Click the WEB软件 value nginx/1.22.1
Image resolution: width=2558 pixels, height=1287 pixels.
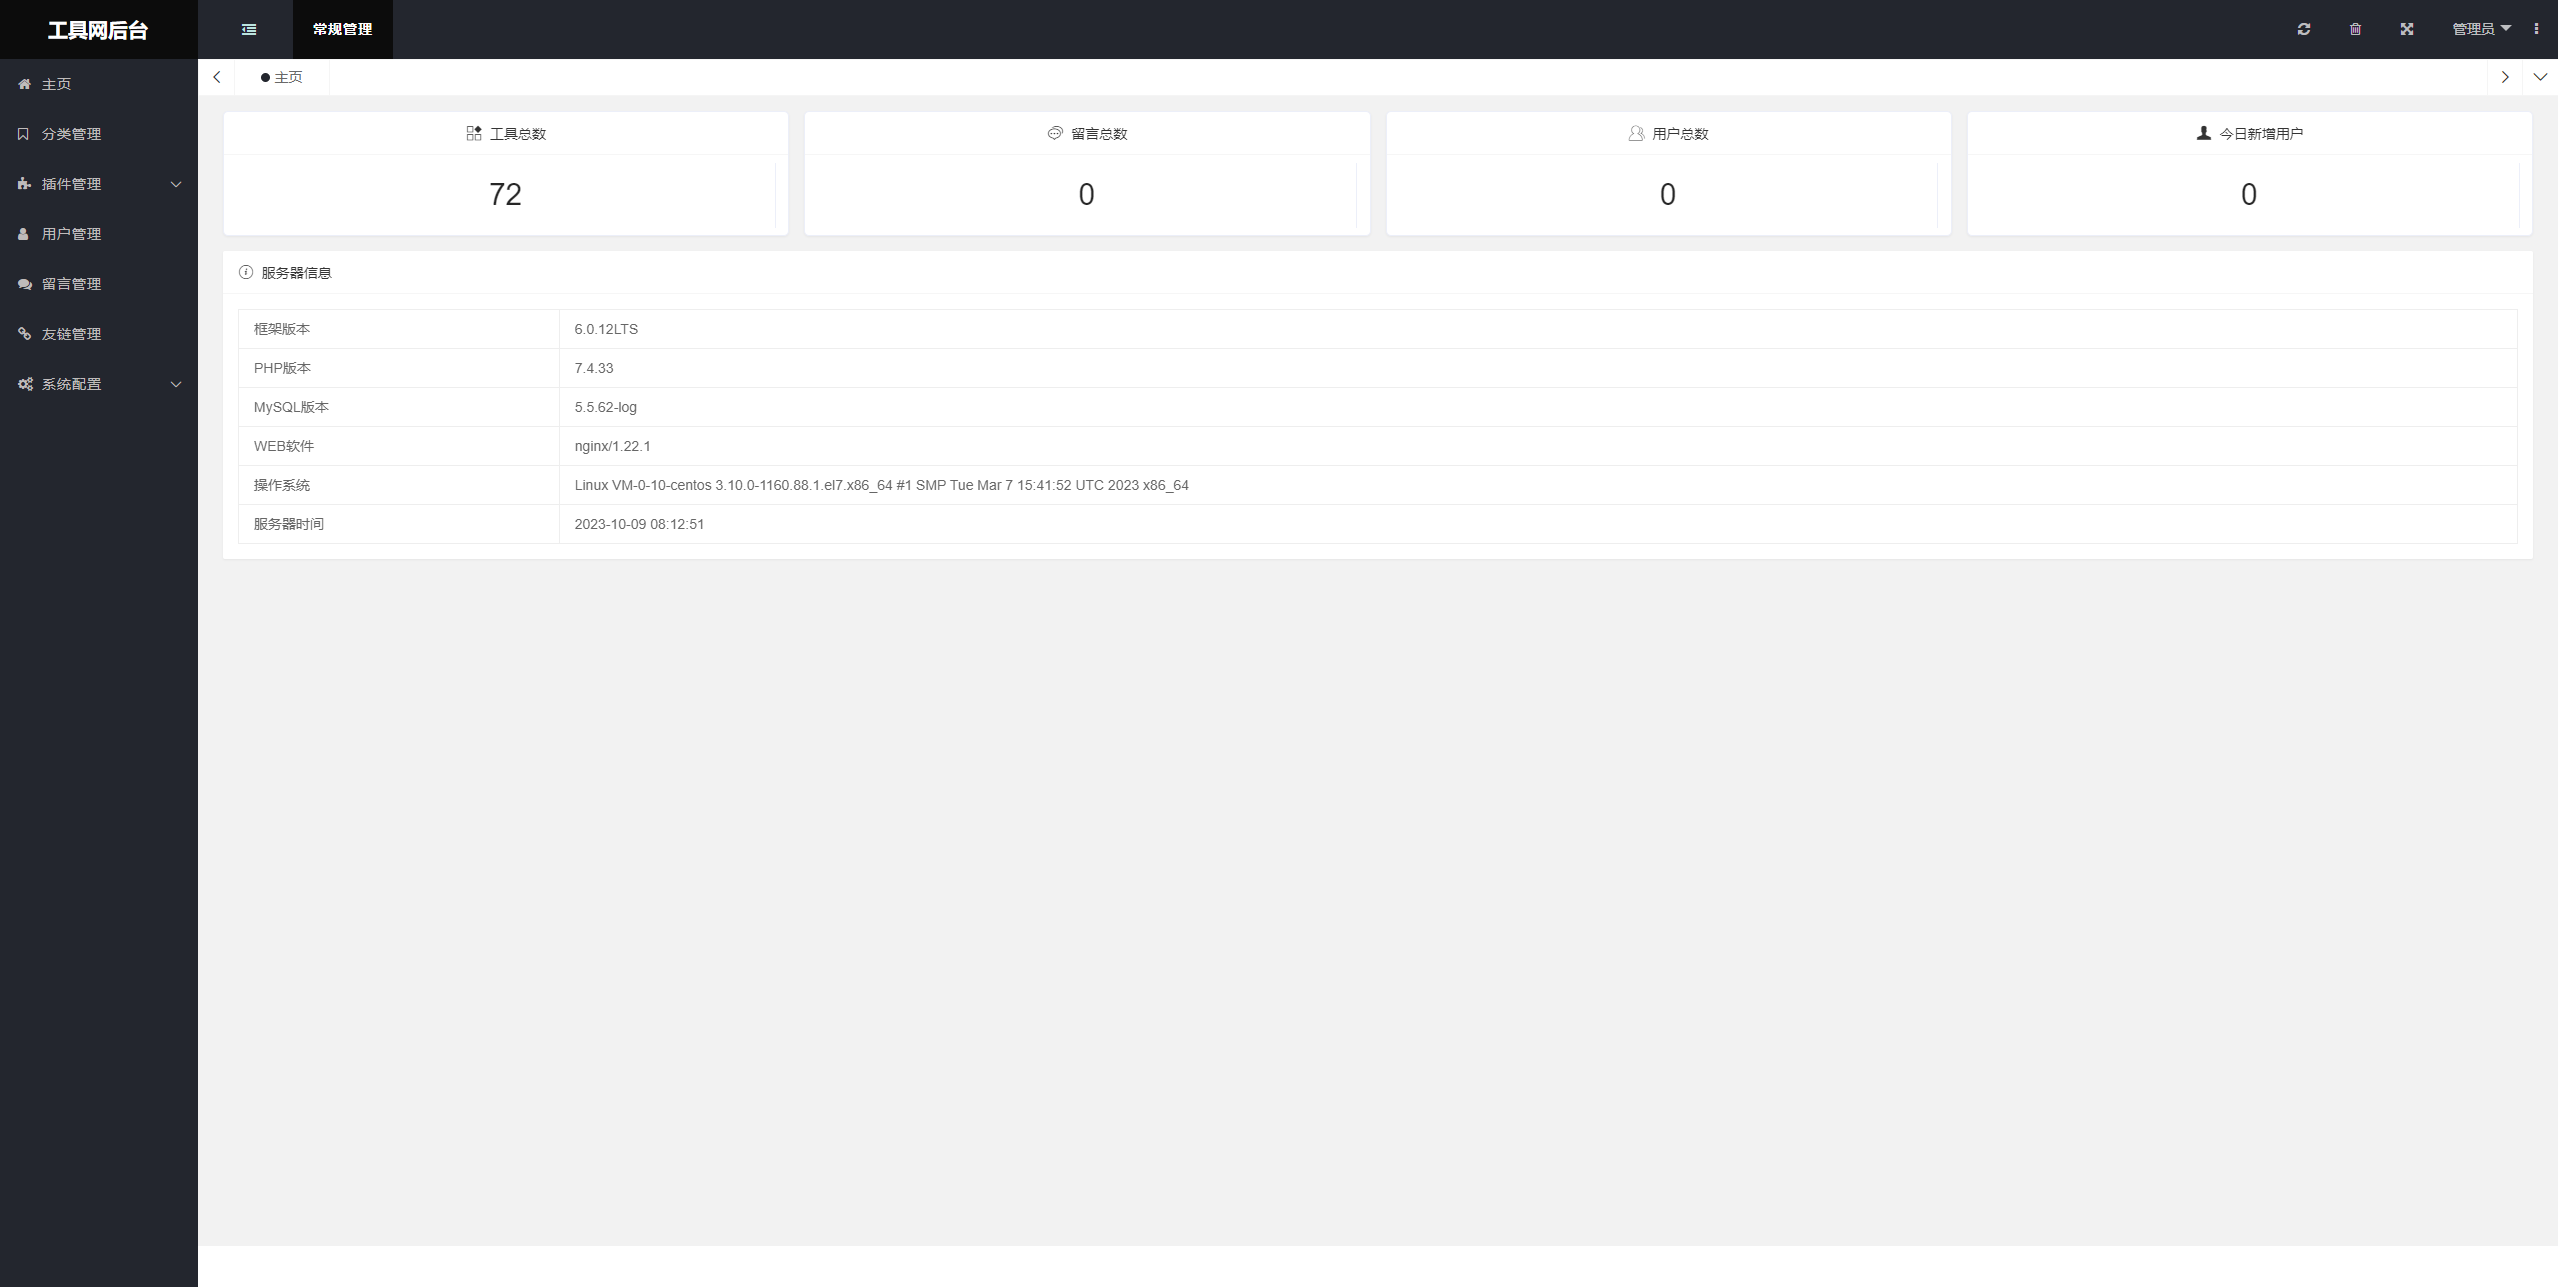tap(612, 446)
